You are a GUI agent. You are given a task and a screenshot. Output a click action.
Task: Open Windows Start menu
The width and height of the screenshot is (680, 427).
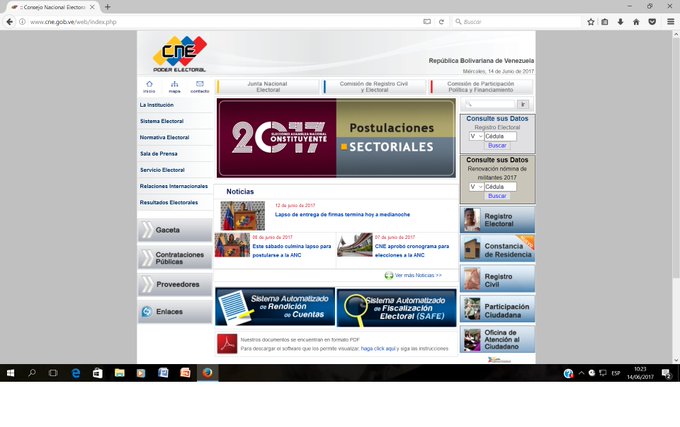click(x=10, y=373)
